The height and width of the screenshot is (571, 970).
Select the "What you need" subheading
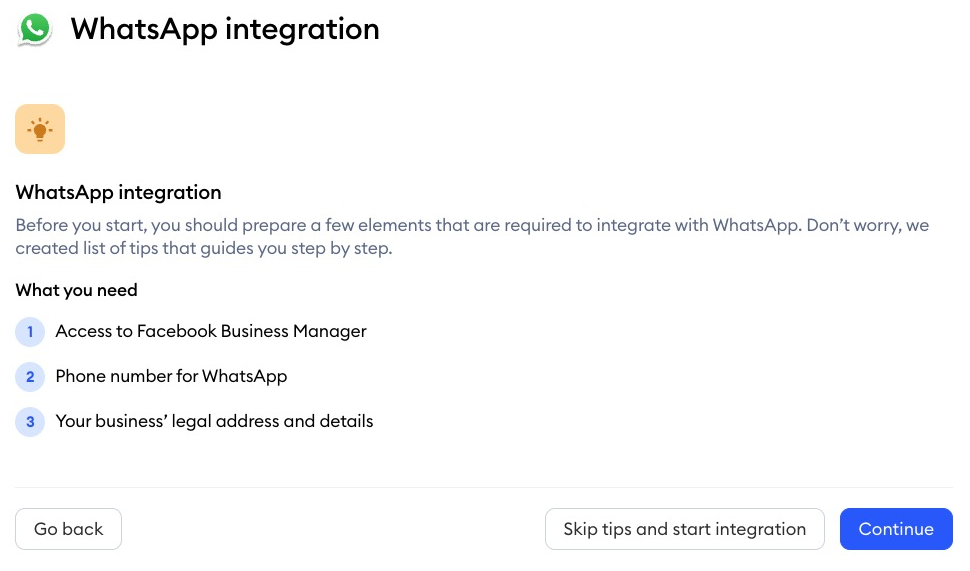[x=76, y=290]
